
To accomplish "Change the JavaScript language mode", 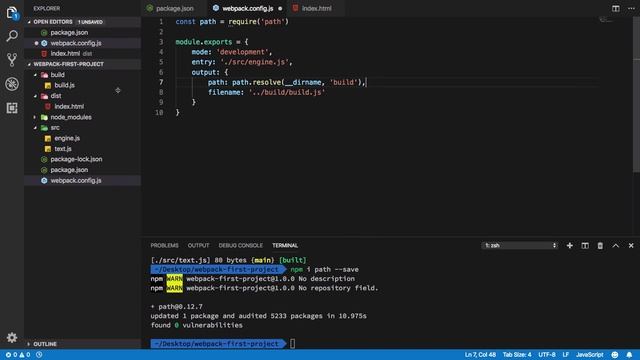I will (x=589, y=355).
